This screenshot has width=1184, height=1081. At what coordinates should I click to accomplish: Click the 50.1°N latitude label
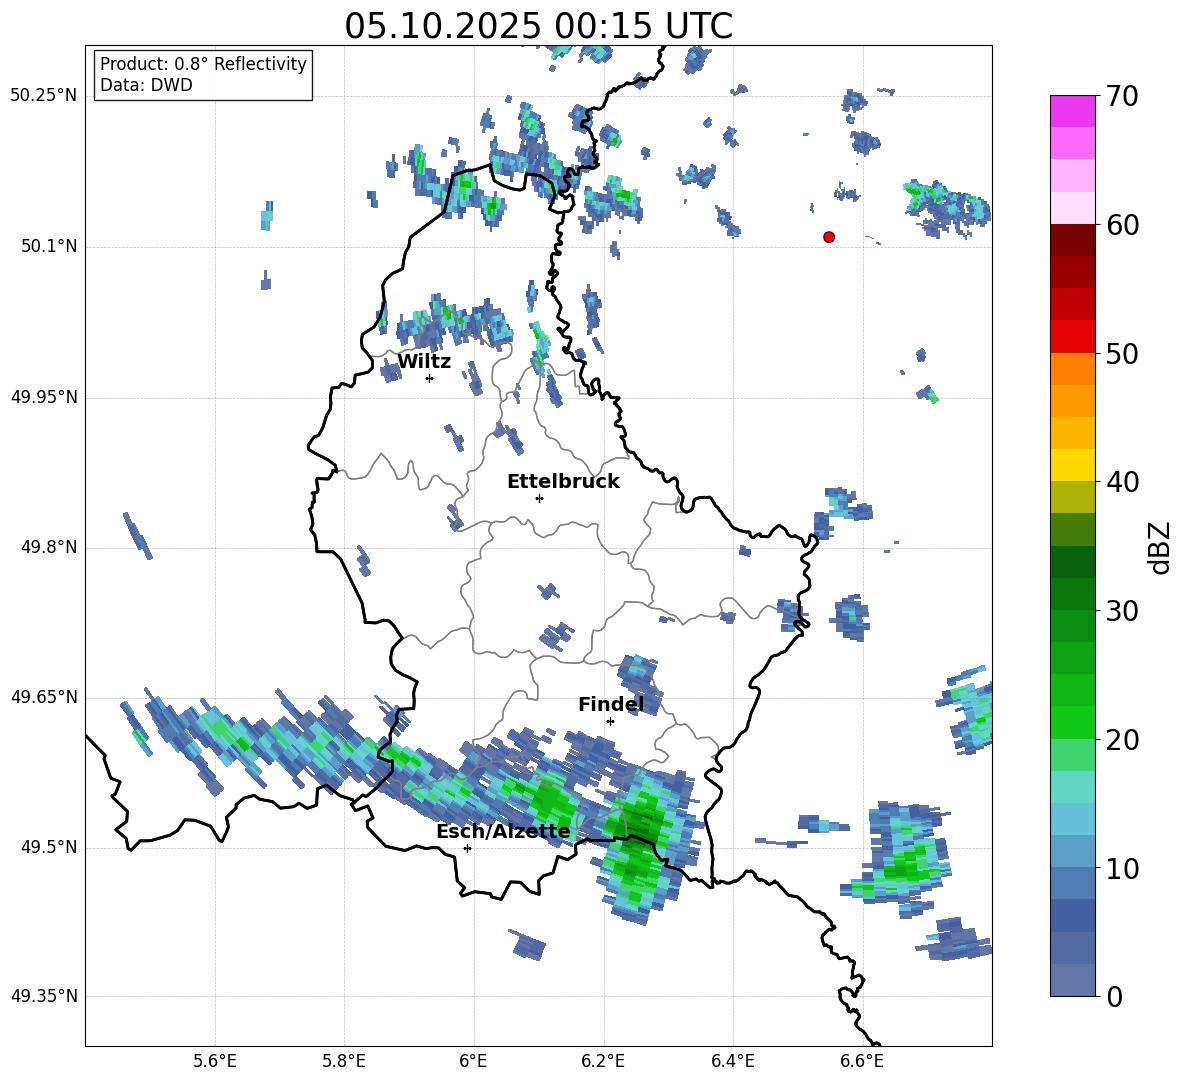tap(49, 247)
